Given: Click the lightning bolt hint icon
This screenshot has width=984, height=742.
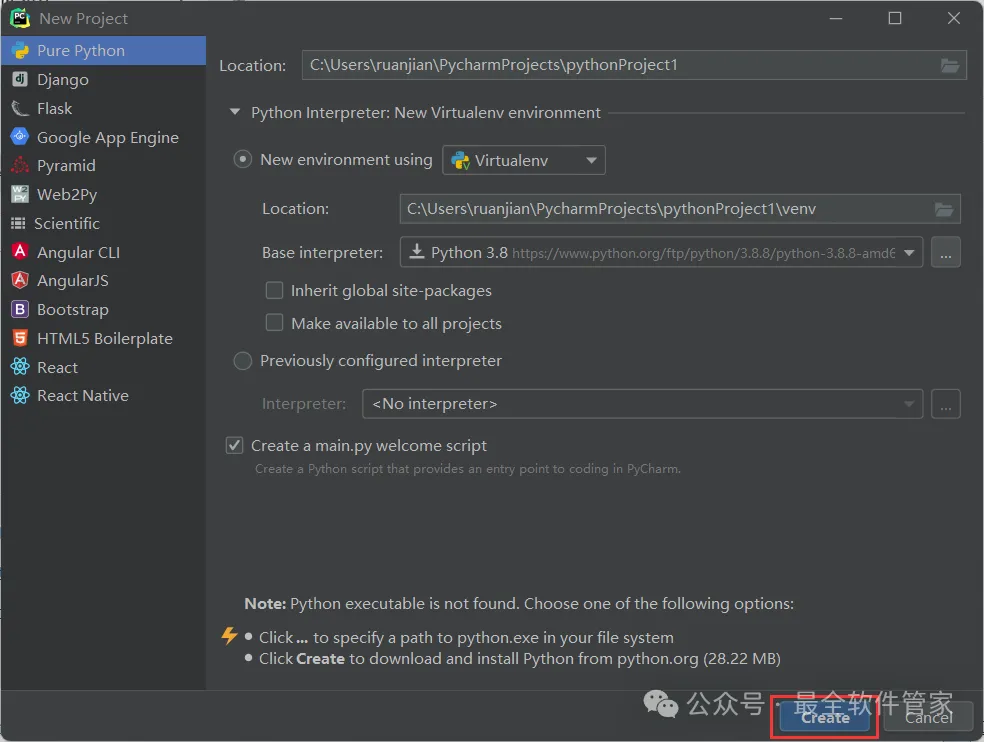Looking at the screenshot, I should pos(230,635).
